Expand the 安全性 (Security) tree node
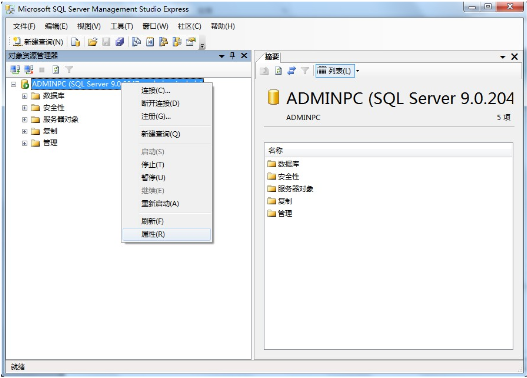 point(25,108)
